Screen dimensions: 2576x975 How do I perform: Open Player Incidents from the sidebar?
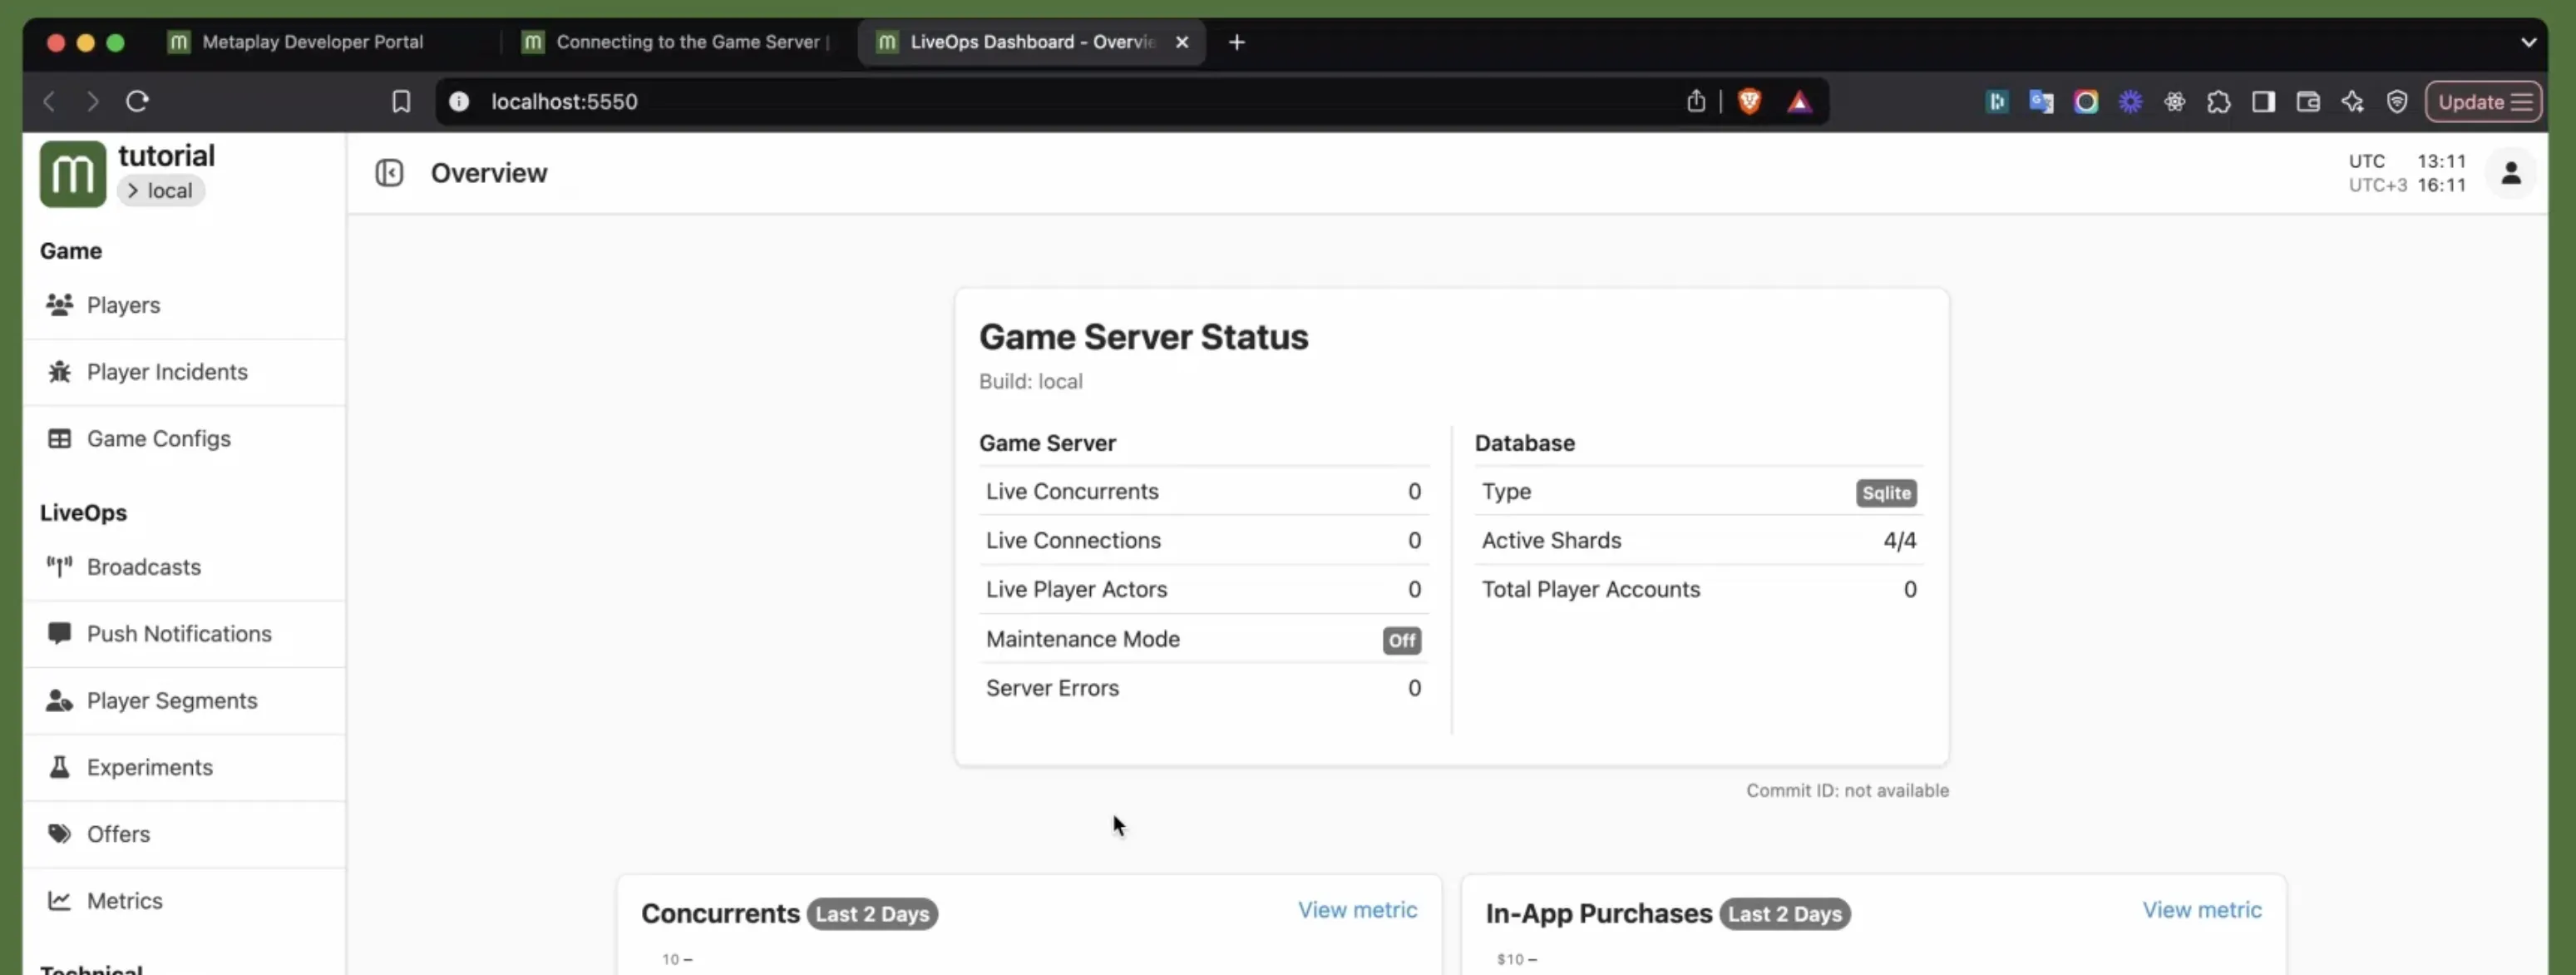pos(60,371)
